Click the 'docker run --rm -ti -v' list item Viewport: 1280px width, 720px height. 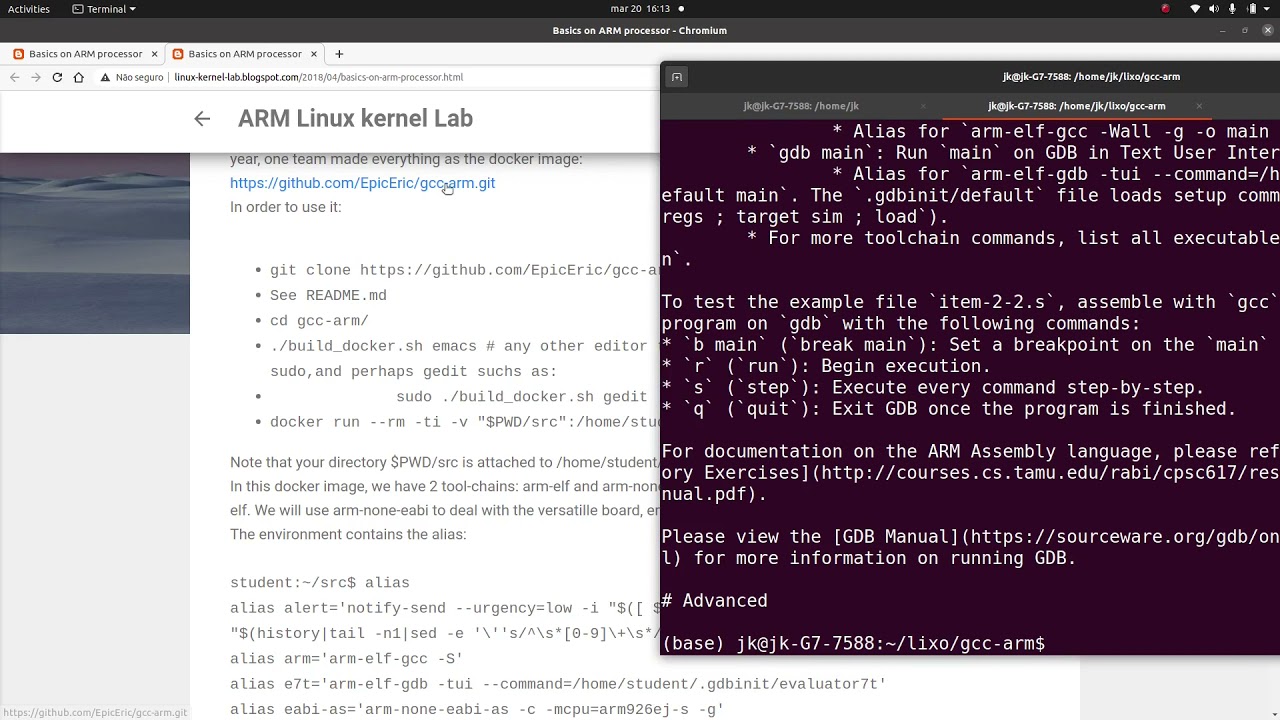click(465, 422)
